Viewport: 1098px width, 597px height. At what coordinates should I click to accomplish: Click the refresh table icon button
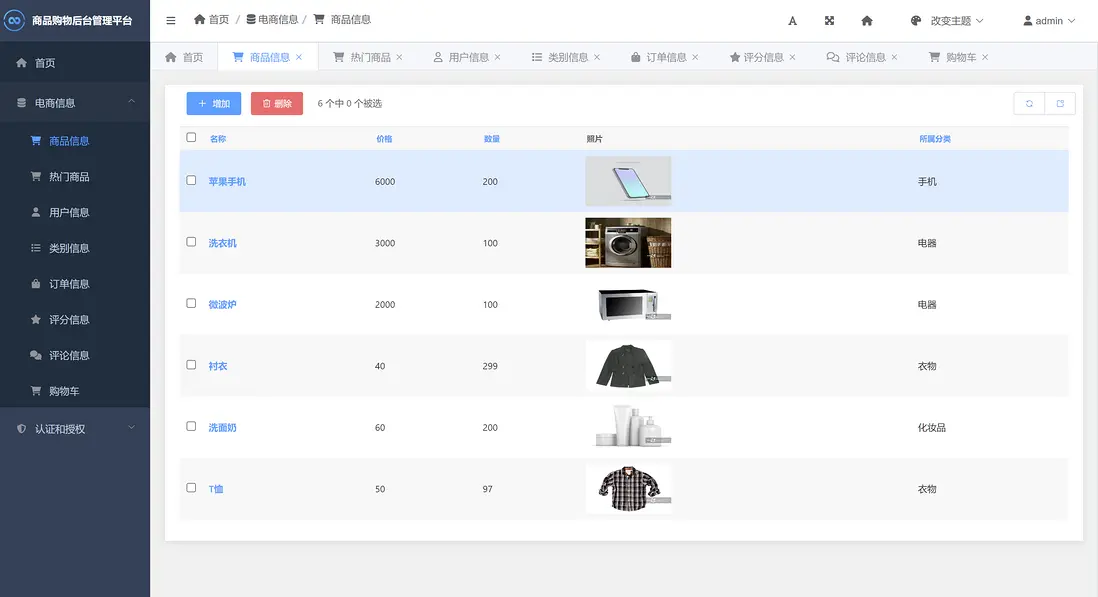[1029, 103]
